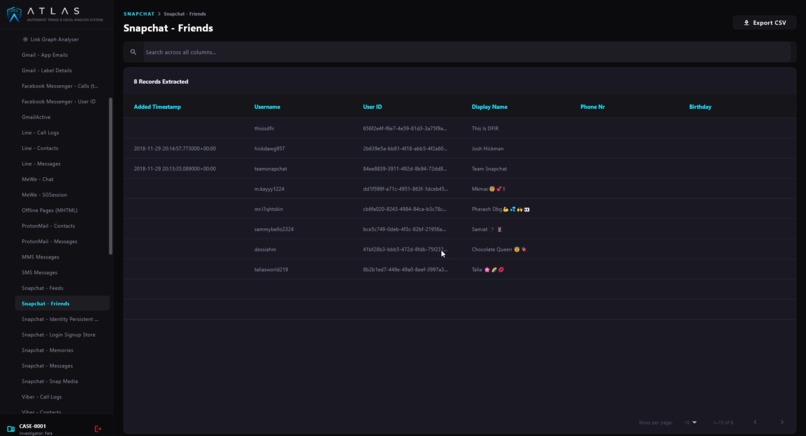Open Offline Pages (MHTML)
Screen dimensions: 806x436
tap(49, 210)
